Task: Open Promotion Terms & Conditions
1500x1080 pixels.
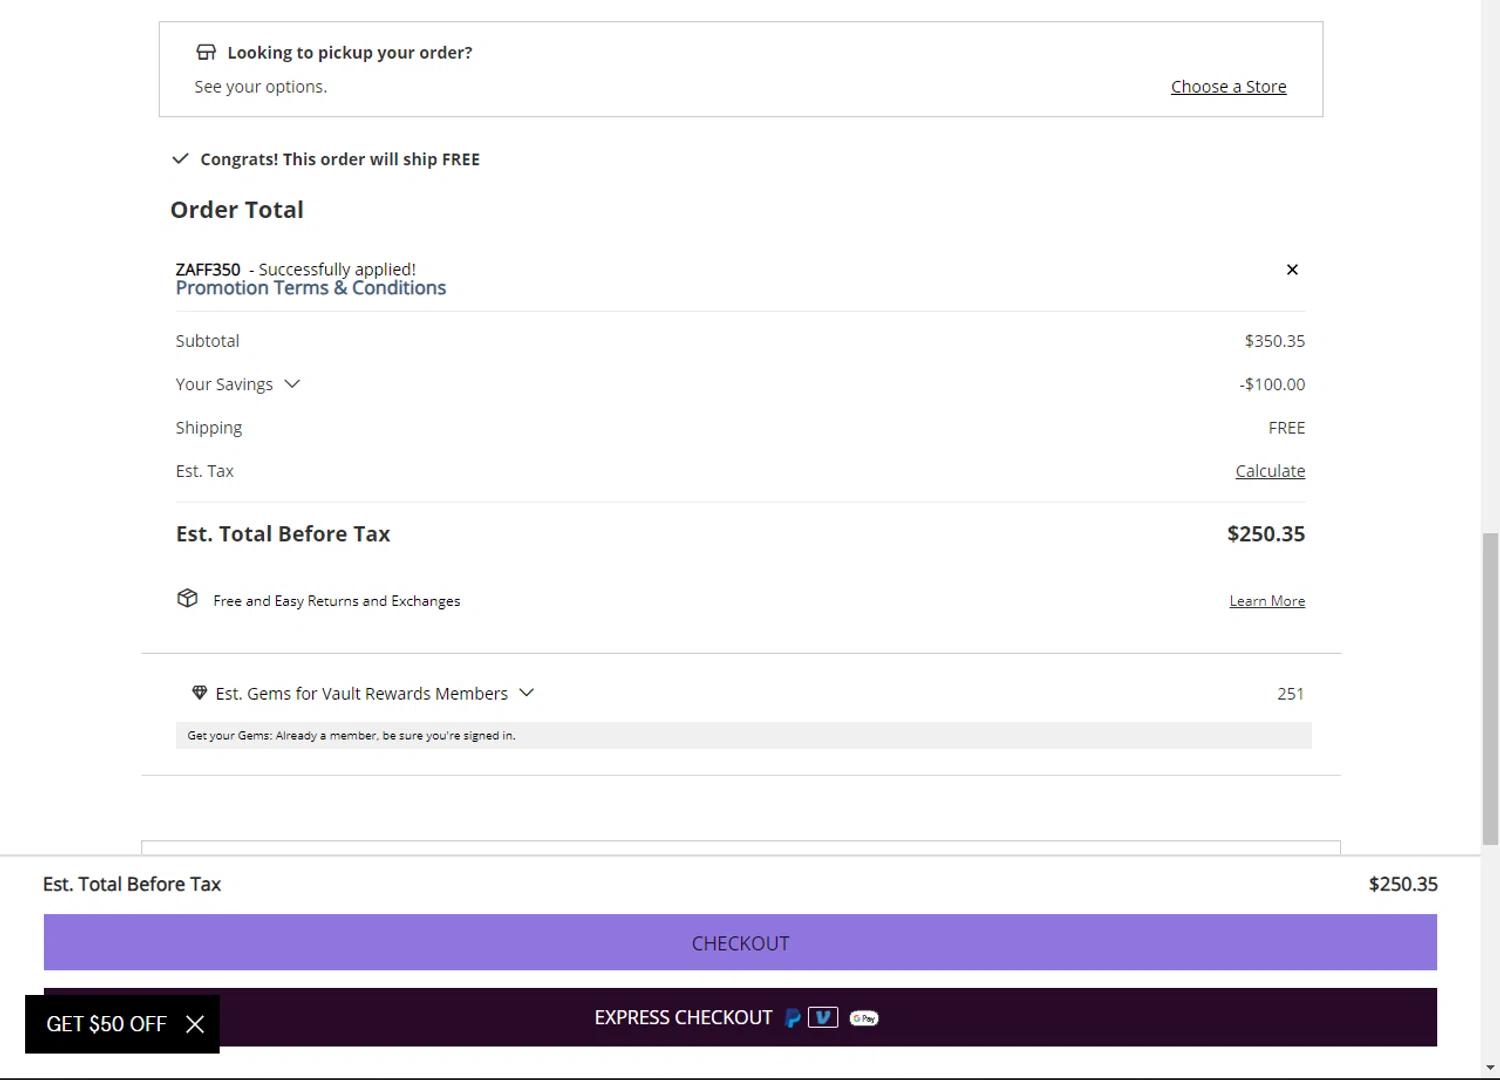Action: pos(311,288)
